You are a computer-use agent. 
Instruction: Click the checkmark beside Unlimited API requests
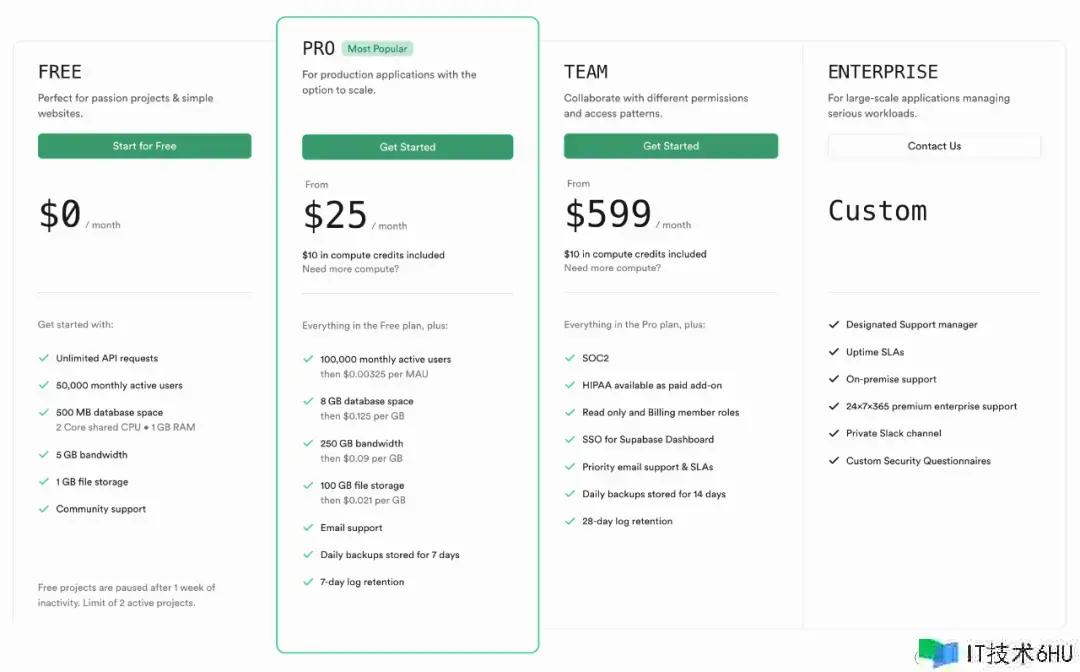point(44,357)
